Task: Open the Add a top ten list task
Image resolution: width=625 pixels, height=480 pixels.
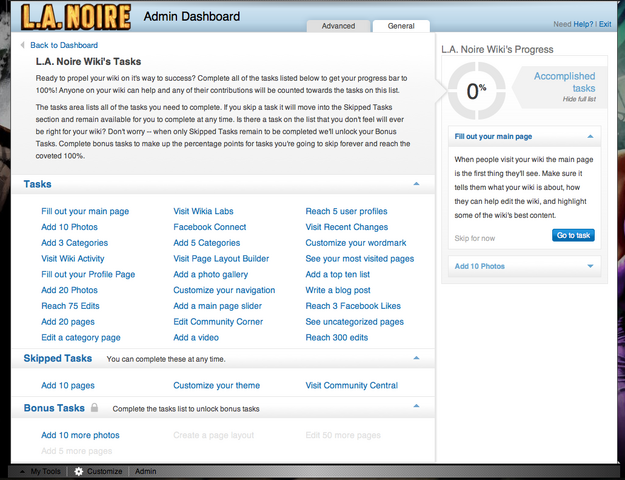Action: (x=338, y=274)
